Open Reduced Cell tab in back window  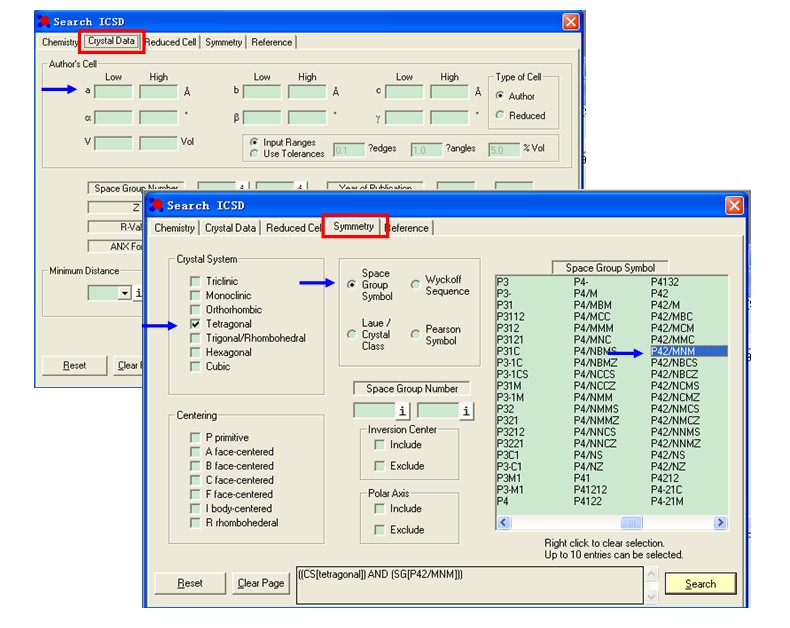(171, 42)
